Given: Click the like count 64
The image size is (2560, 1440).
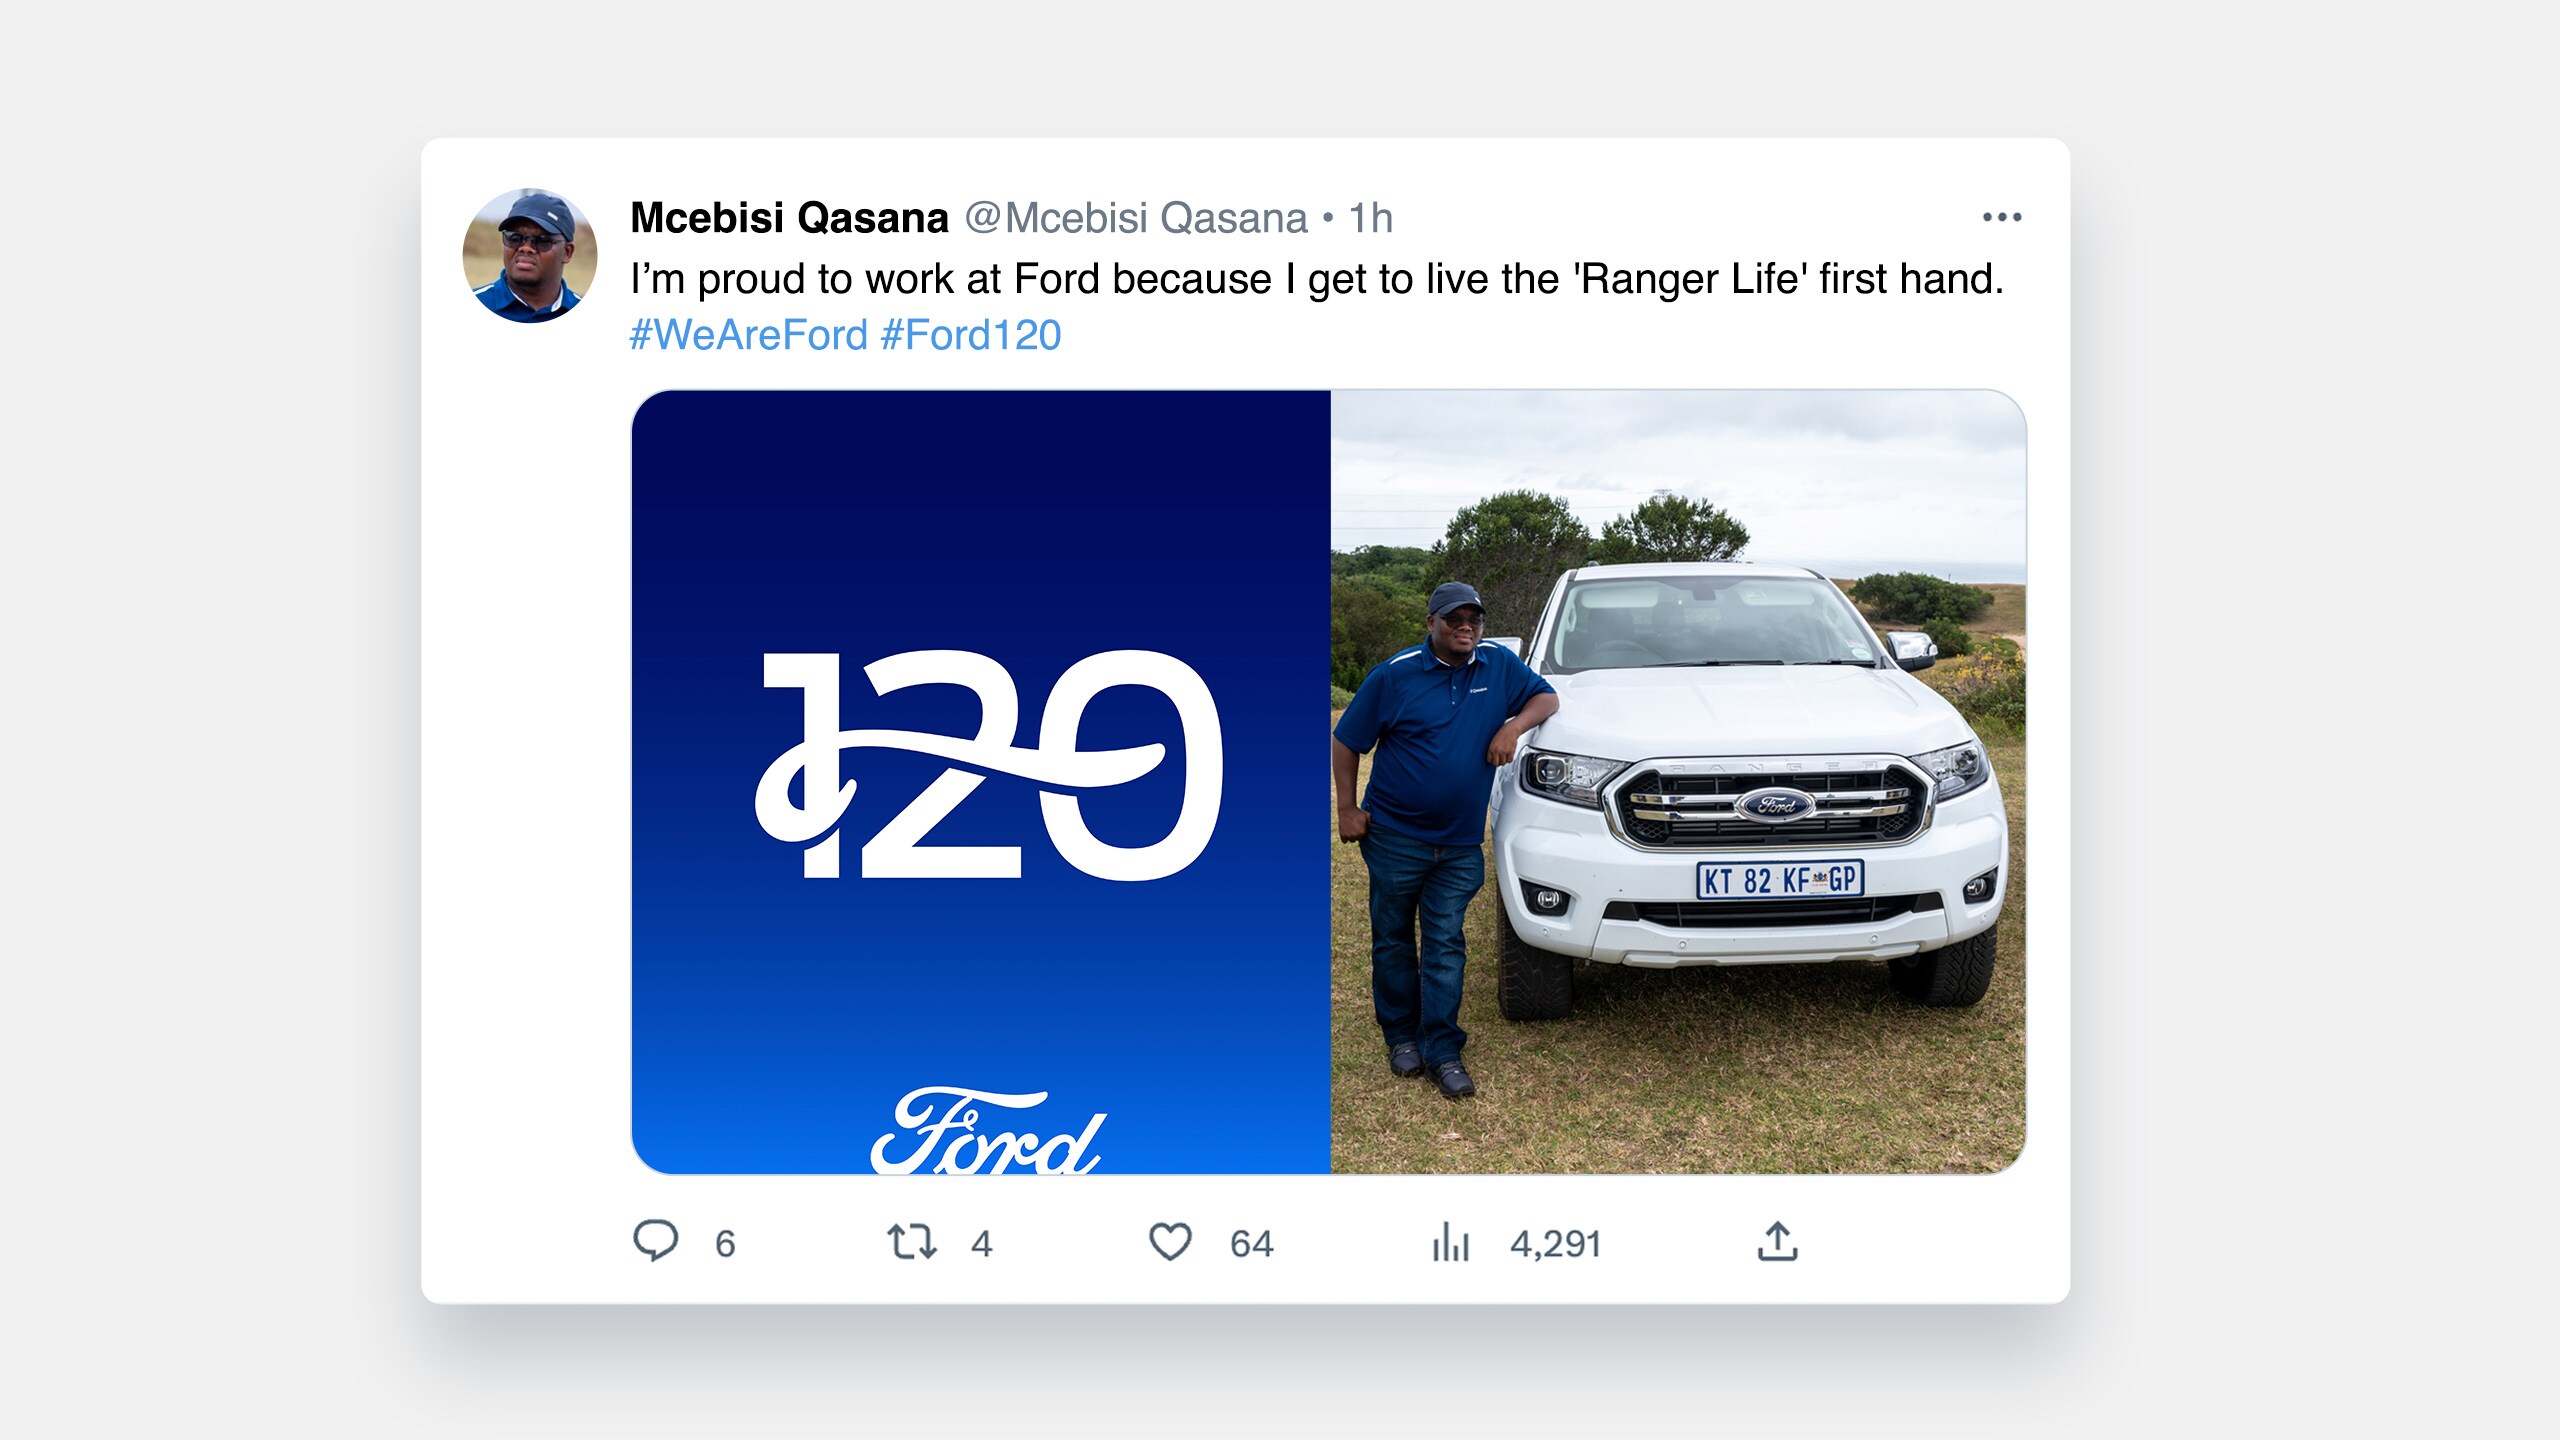Looking at the screenshot, I should coord(1251,1244).
